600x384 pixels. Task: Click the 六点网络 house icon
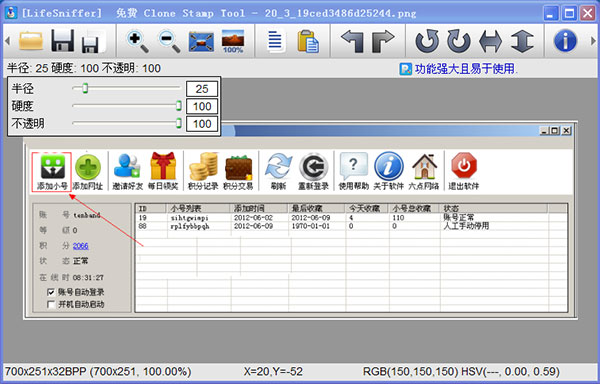[x=424, y=172]
